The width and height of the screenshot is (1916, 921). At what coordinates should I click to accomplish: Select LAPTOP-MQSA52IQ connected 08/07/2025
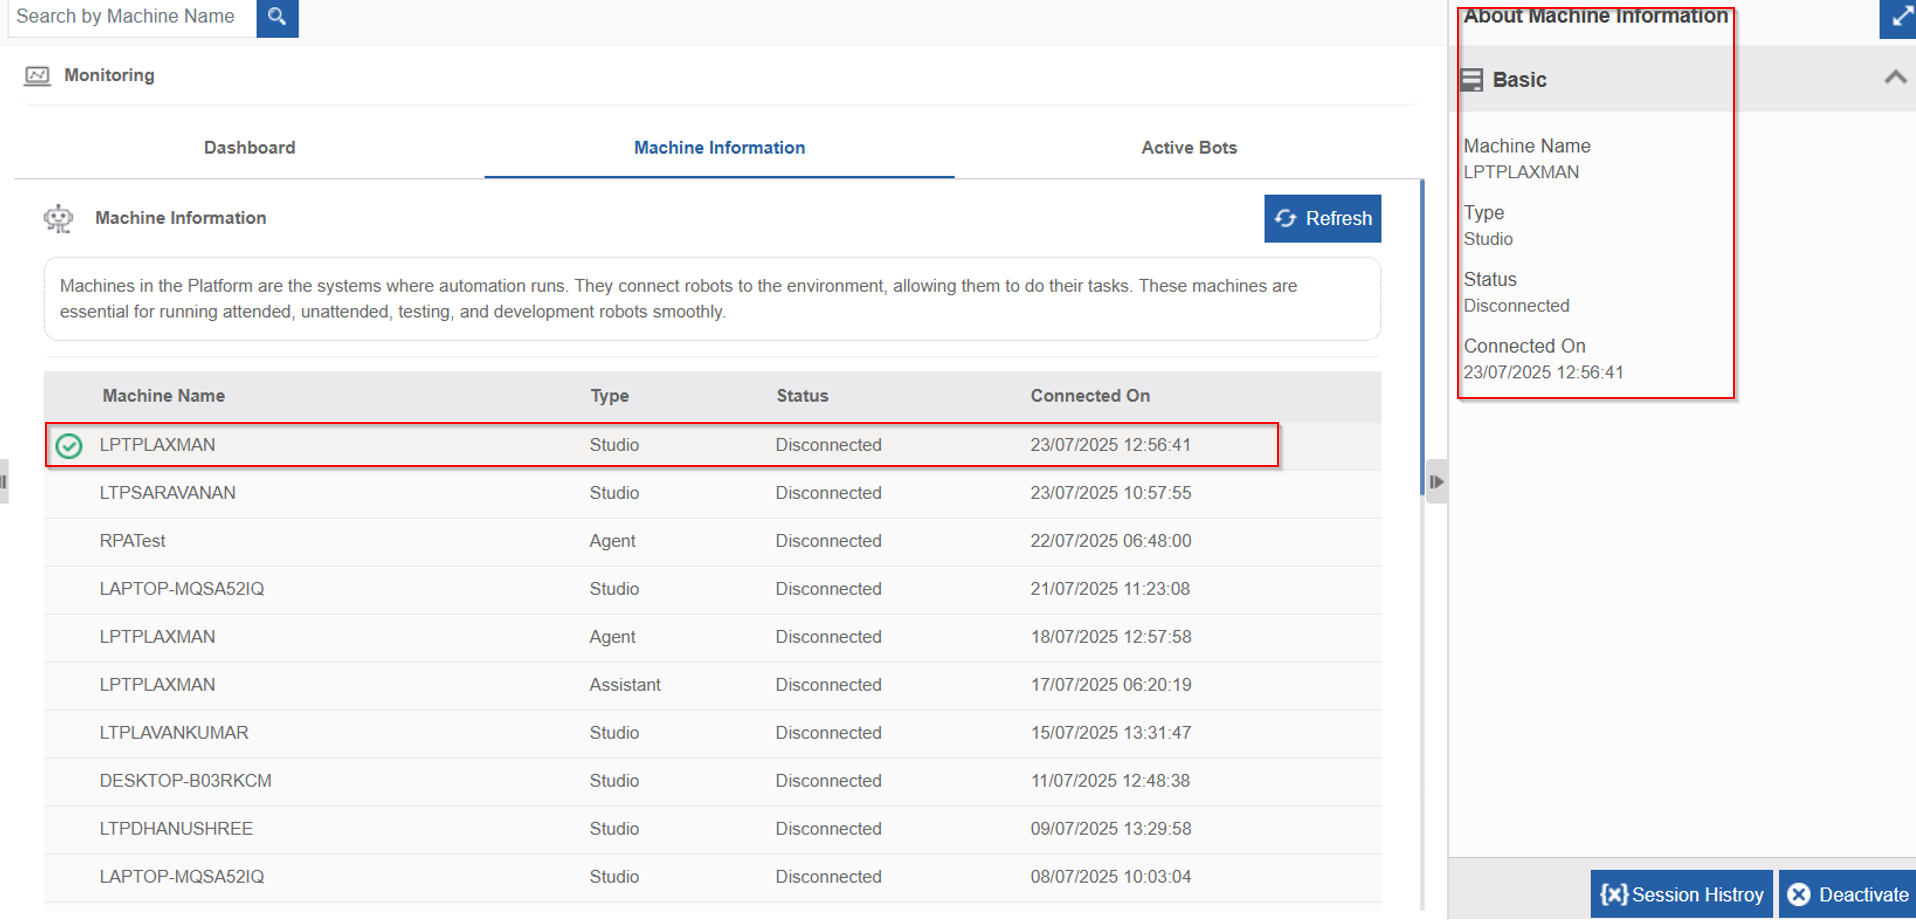pos(712,878)
